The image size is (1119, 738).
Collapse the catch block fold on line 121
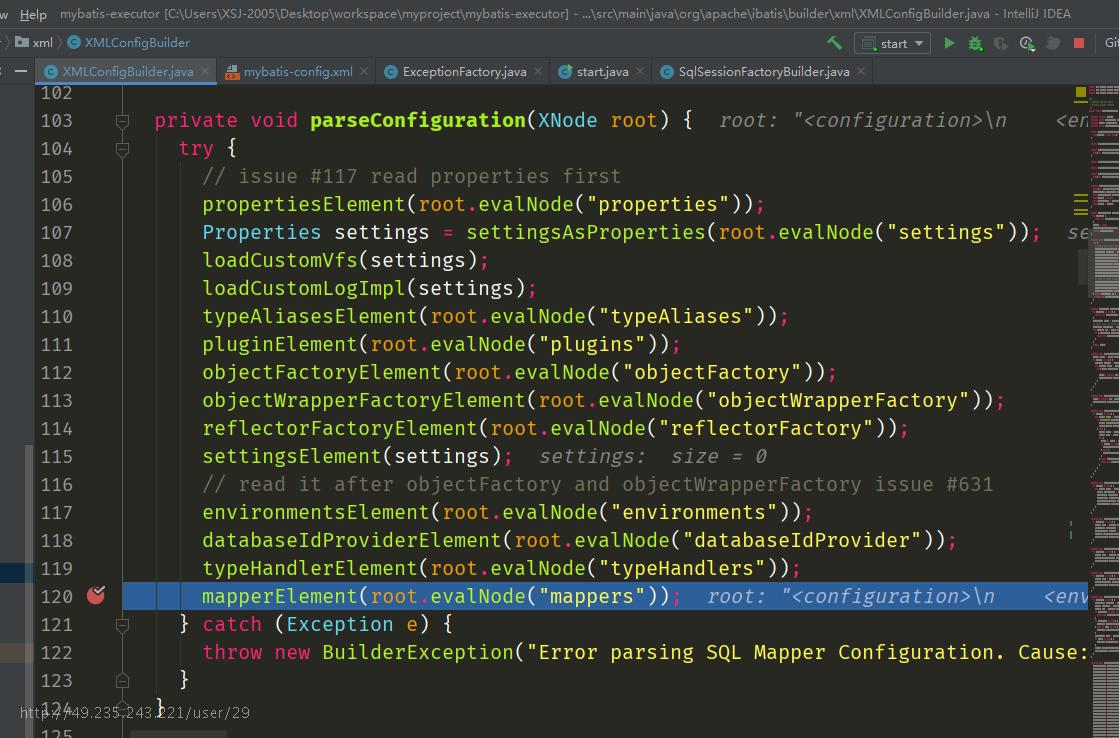(122, 625)
